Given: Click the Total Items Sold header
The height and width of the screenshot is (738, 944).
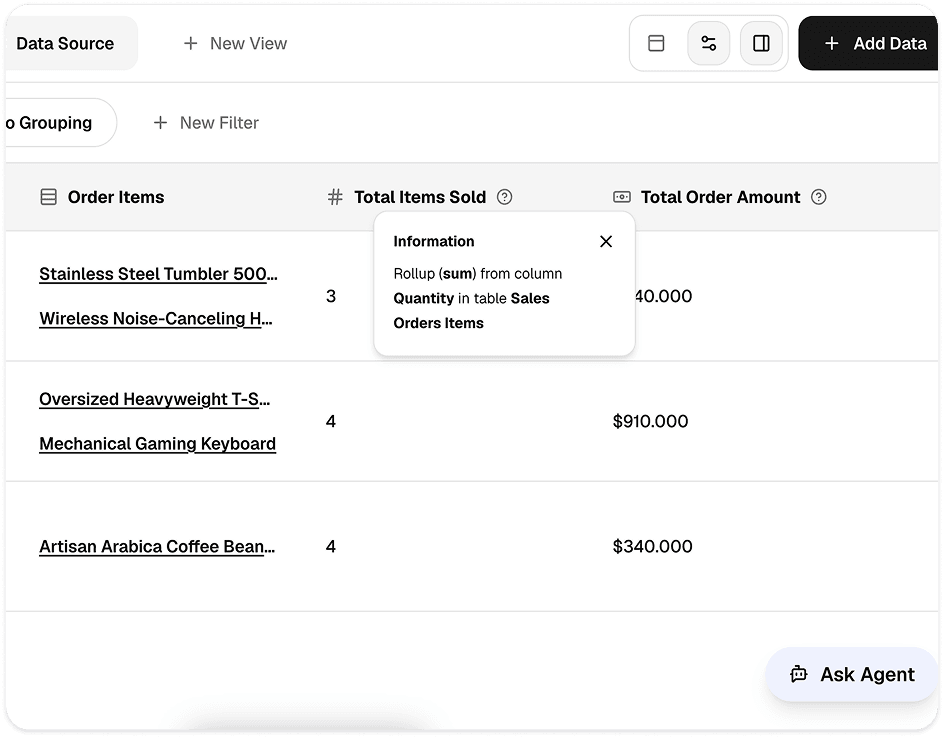Looking at the screenshot, I should (420, 197).
